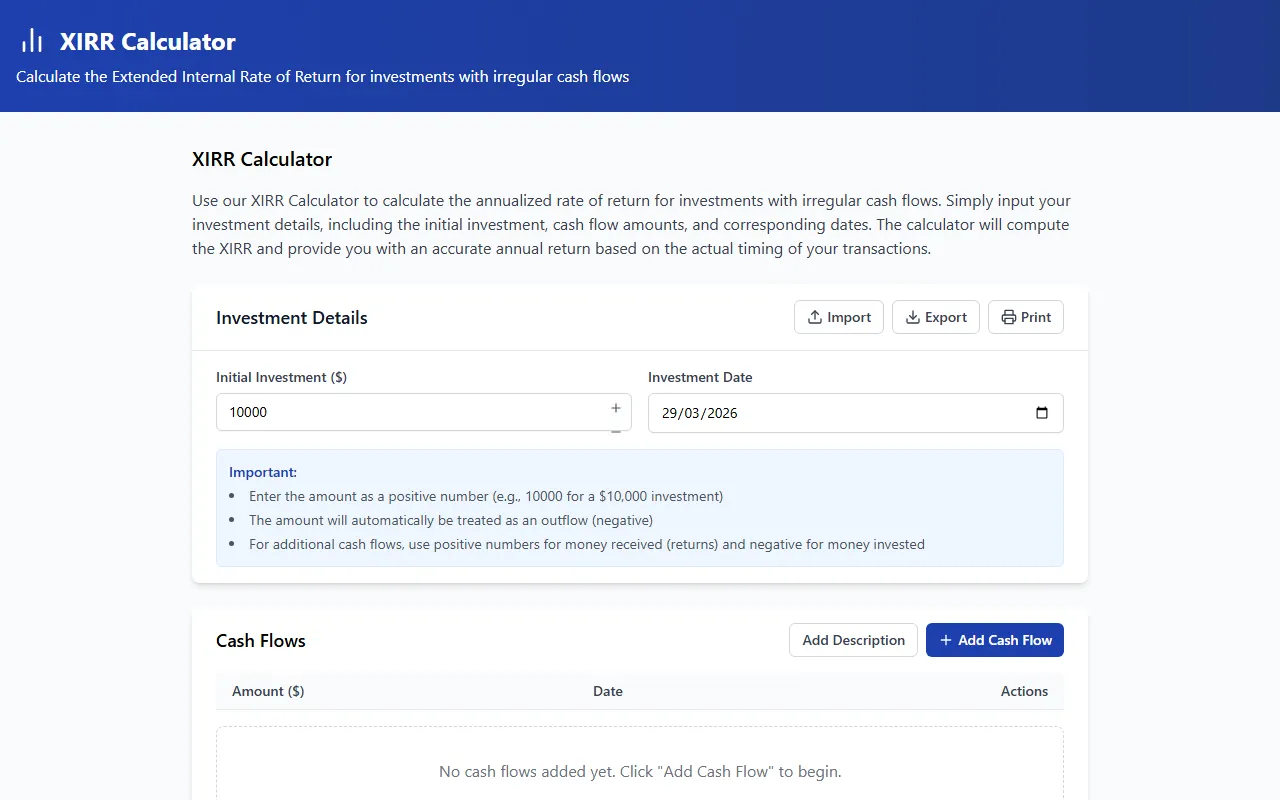Open the calendar picker in Investment Date

1041,413
